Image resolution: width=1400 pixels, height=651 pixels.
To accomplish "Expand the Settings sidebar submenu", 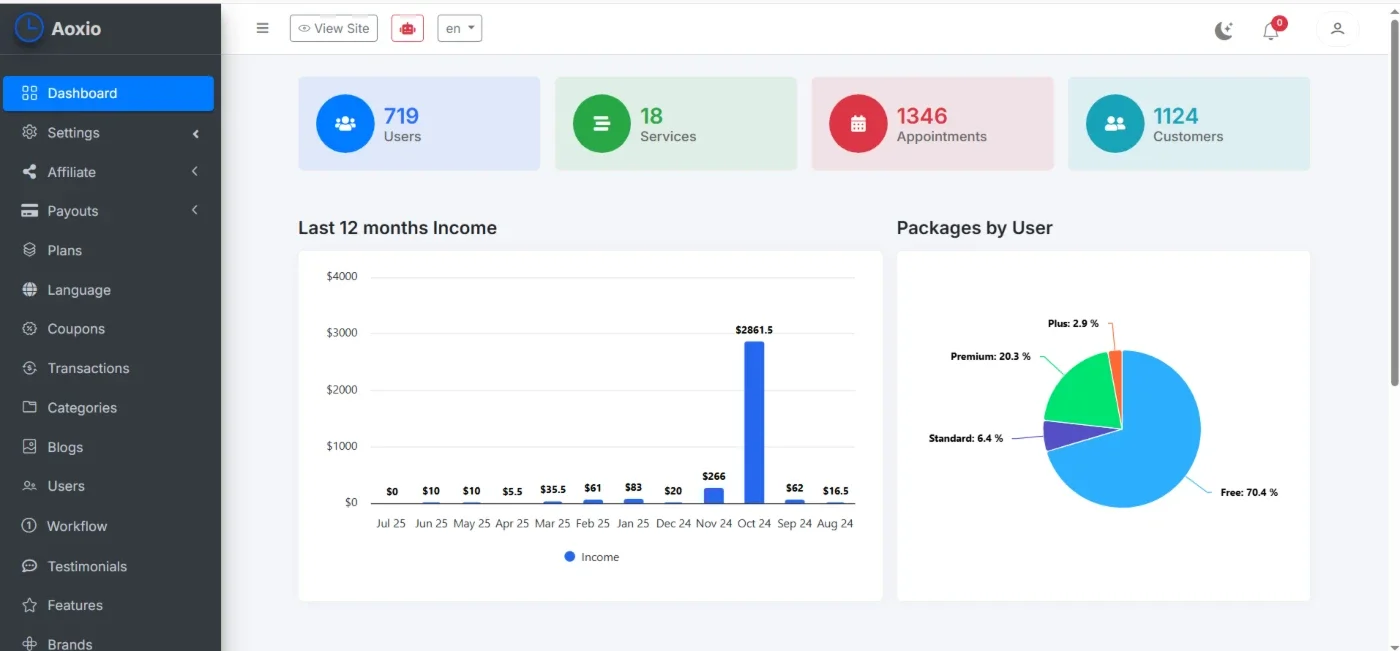I will (108, 133).
